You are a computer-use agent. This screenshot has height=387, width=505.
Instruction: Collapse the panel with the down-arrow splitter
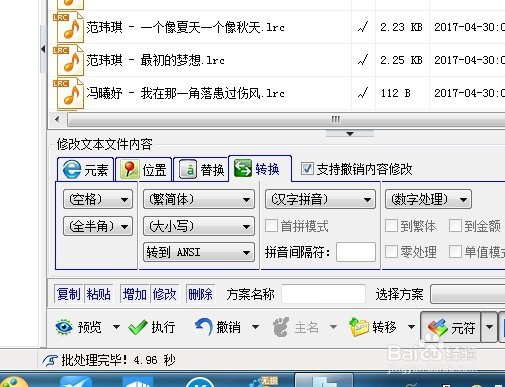click(x=350, y=134)
